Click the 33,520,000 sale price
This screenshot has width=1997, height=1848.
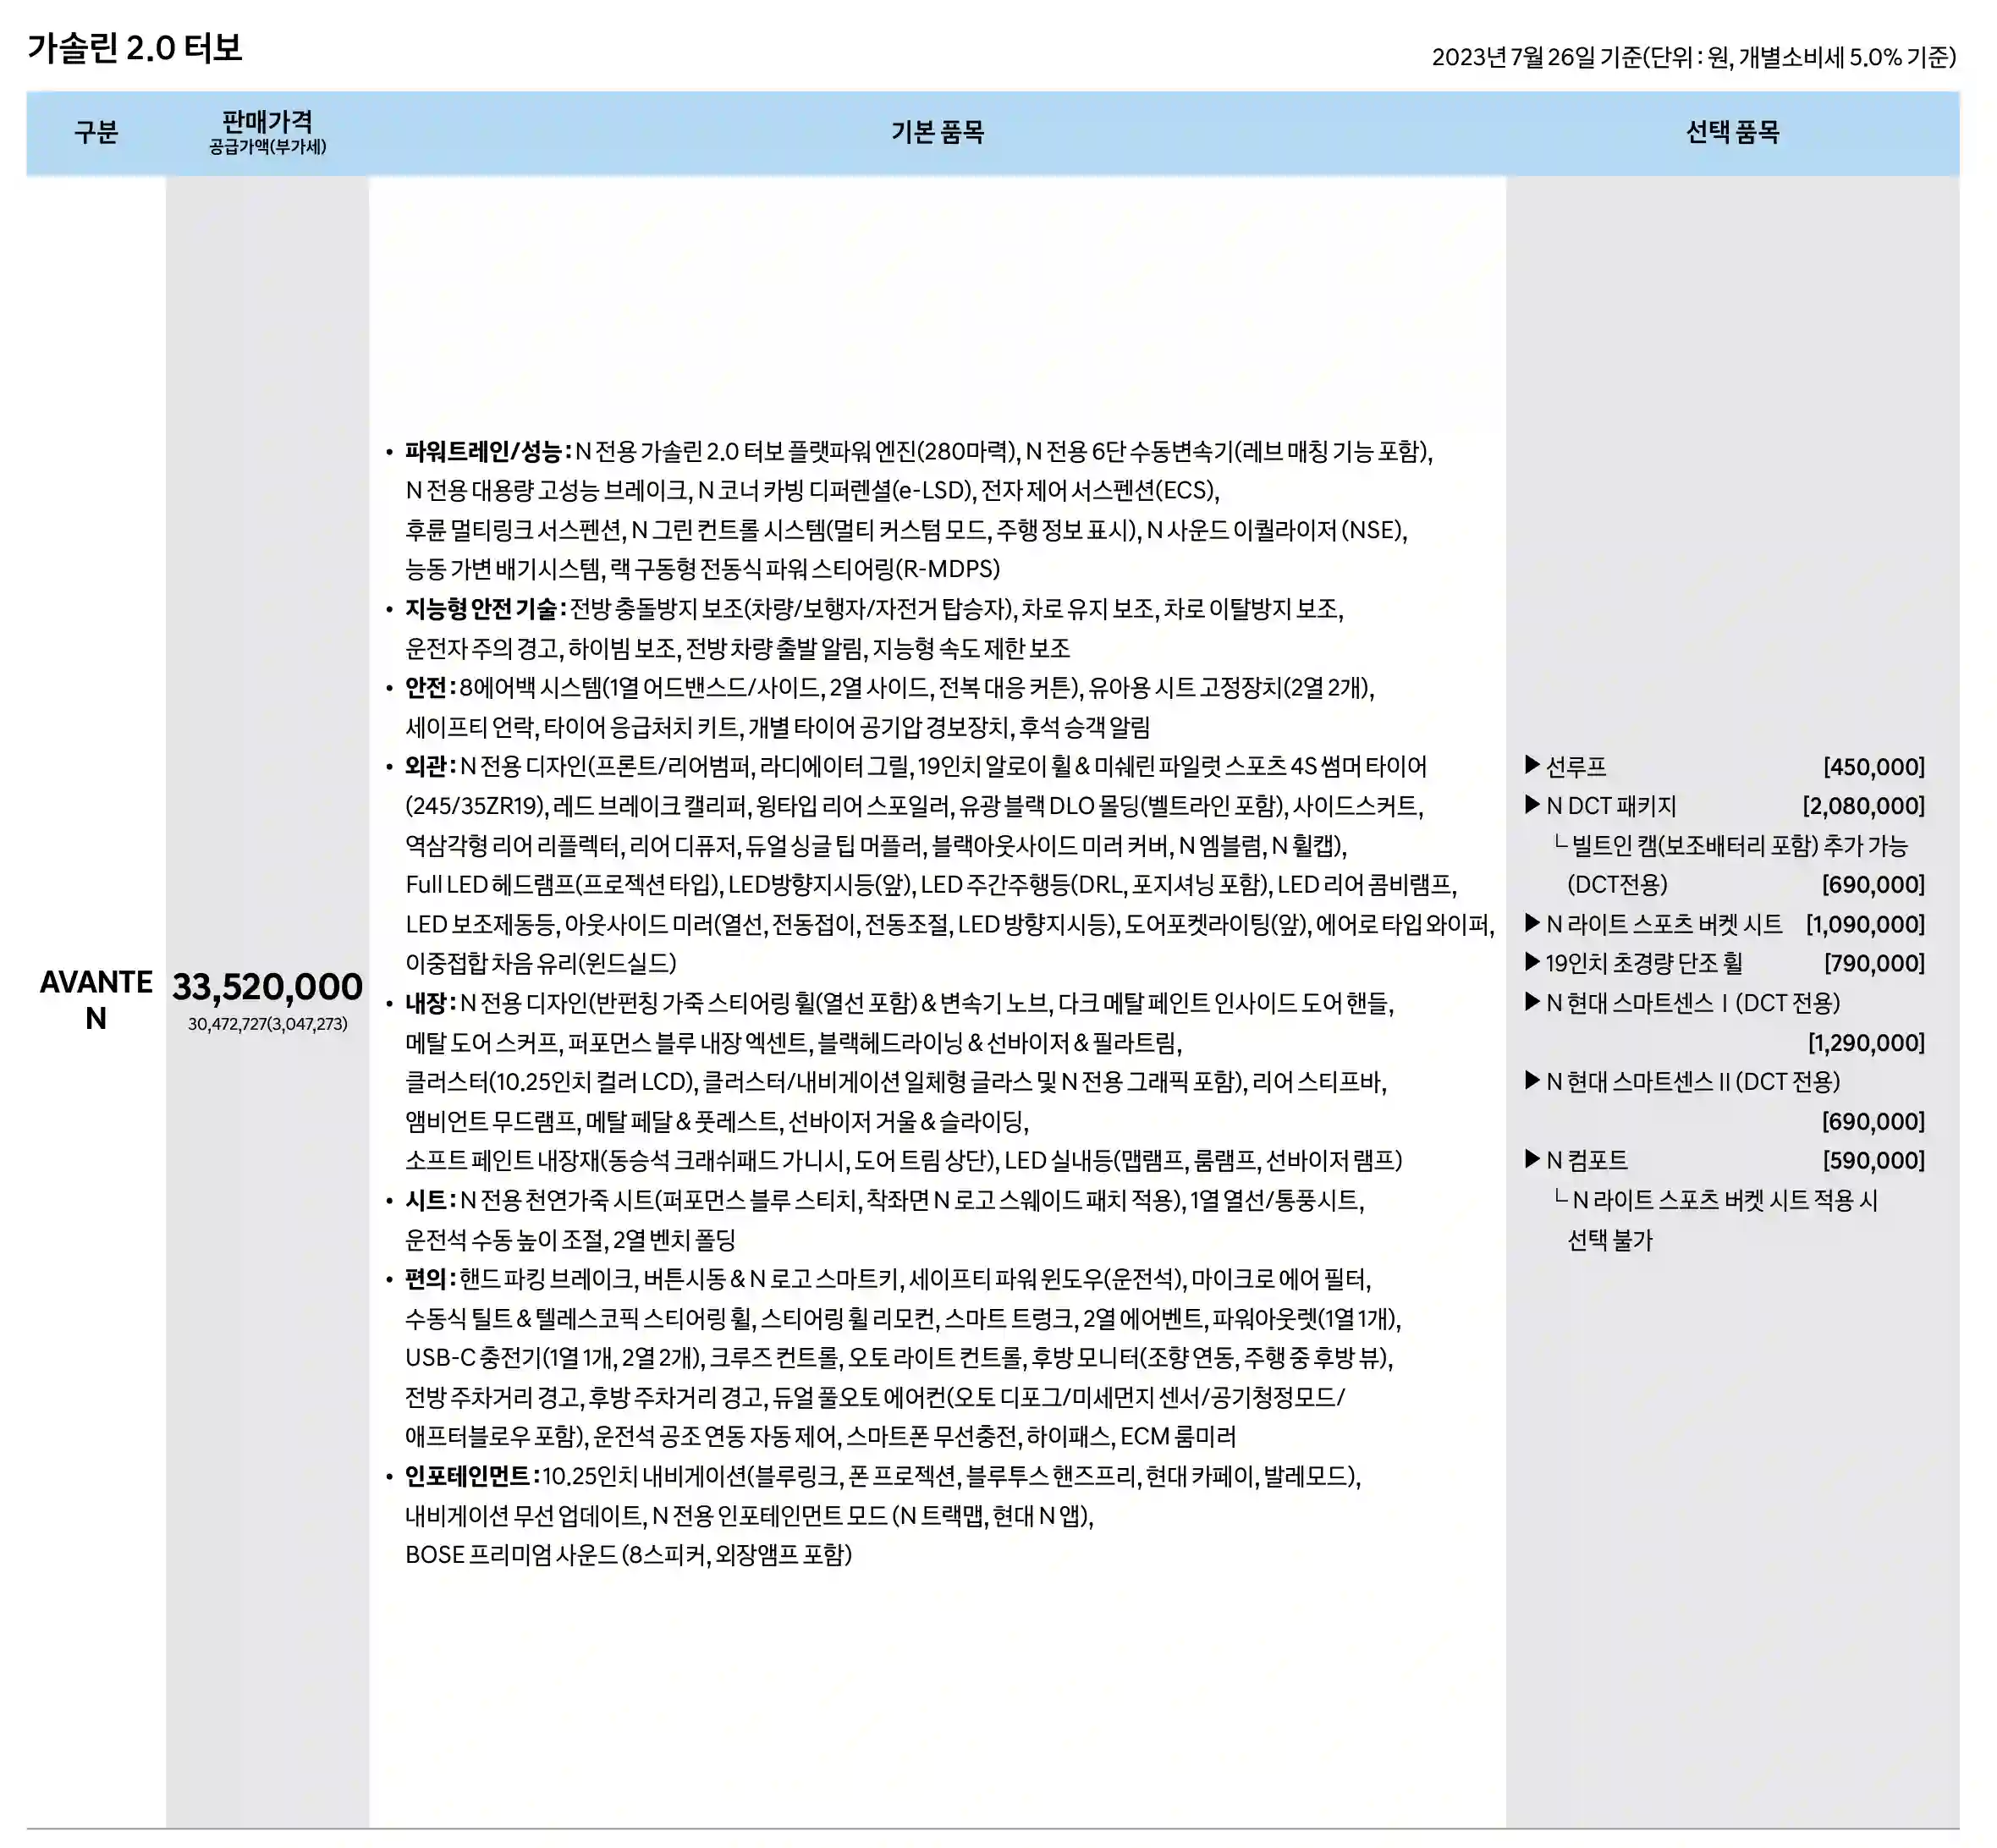pyautogui.click(x=267, y=987)
